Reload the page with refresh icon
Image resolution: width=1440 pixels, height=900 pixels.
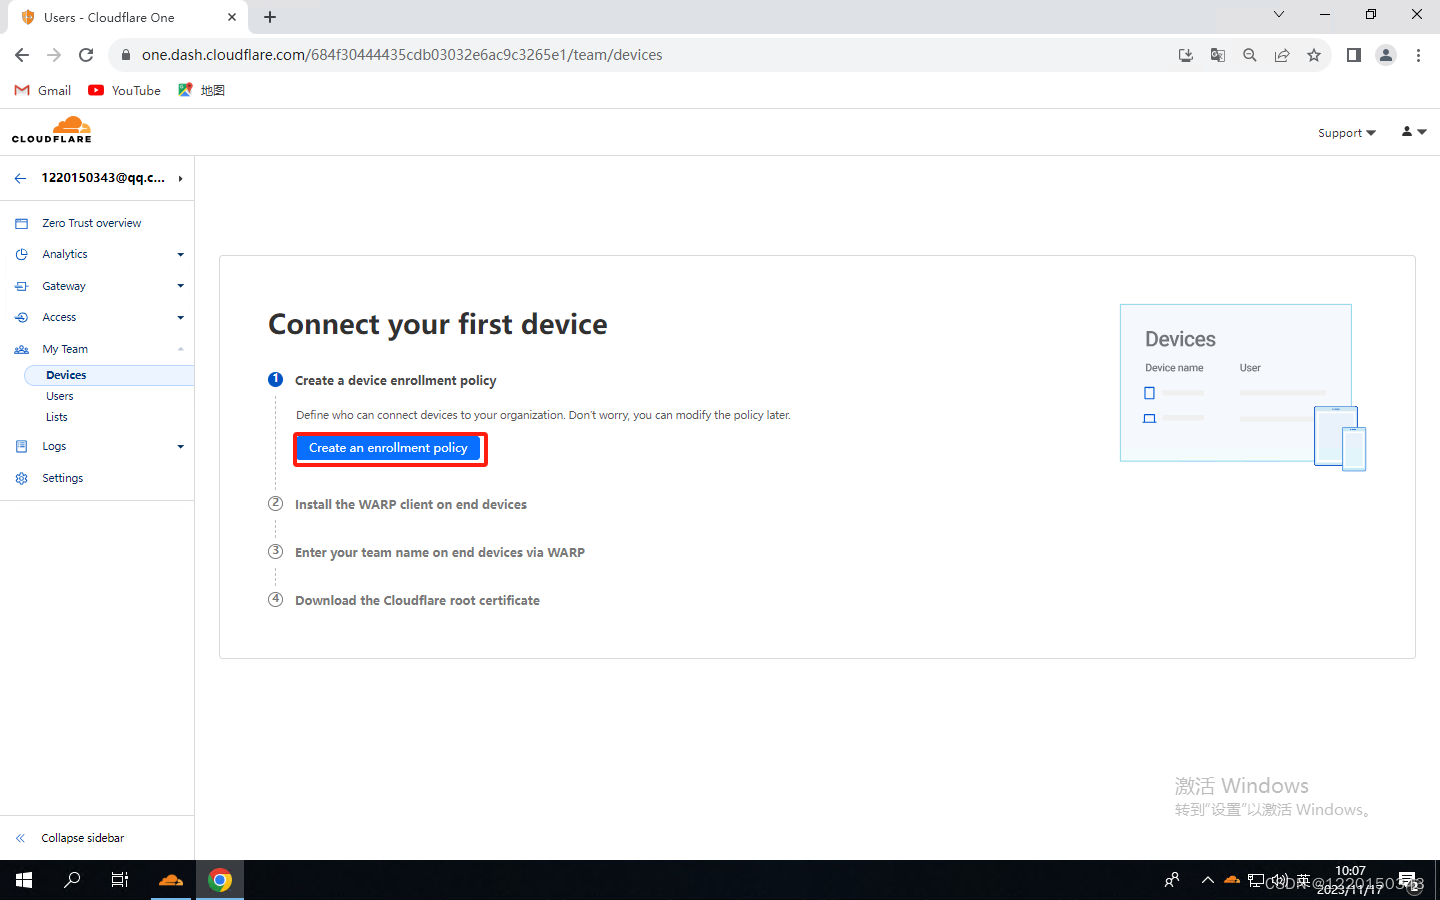point(86,55)
